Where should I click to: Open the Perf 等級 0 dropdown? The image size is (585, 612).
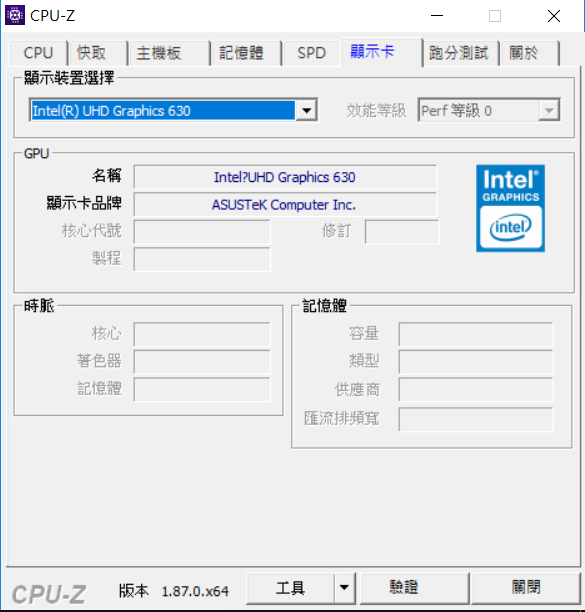click(x=489, y=111)
